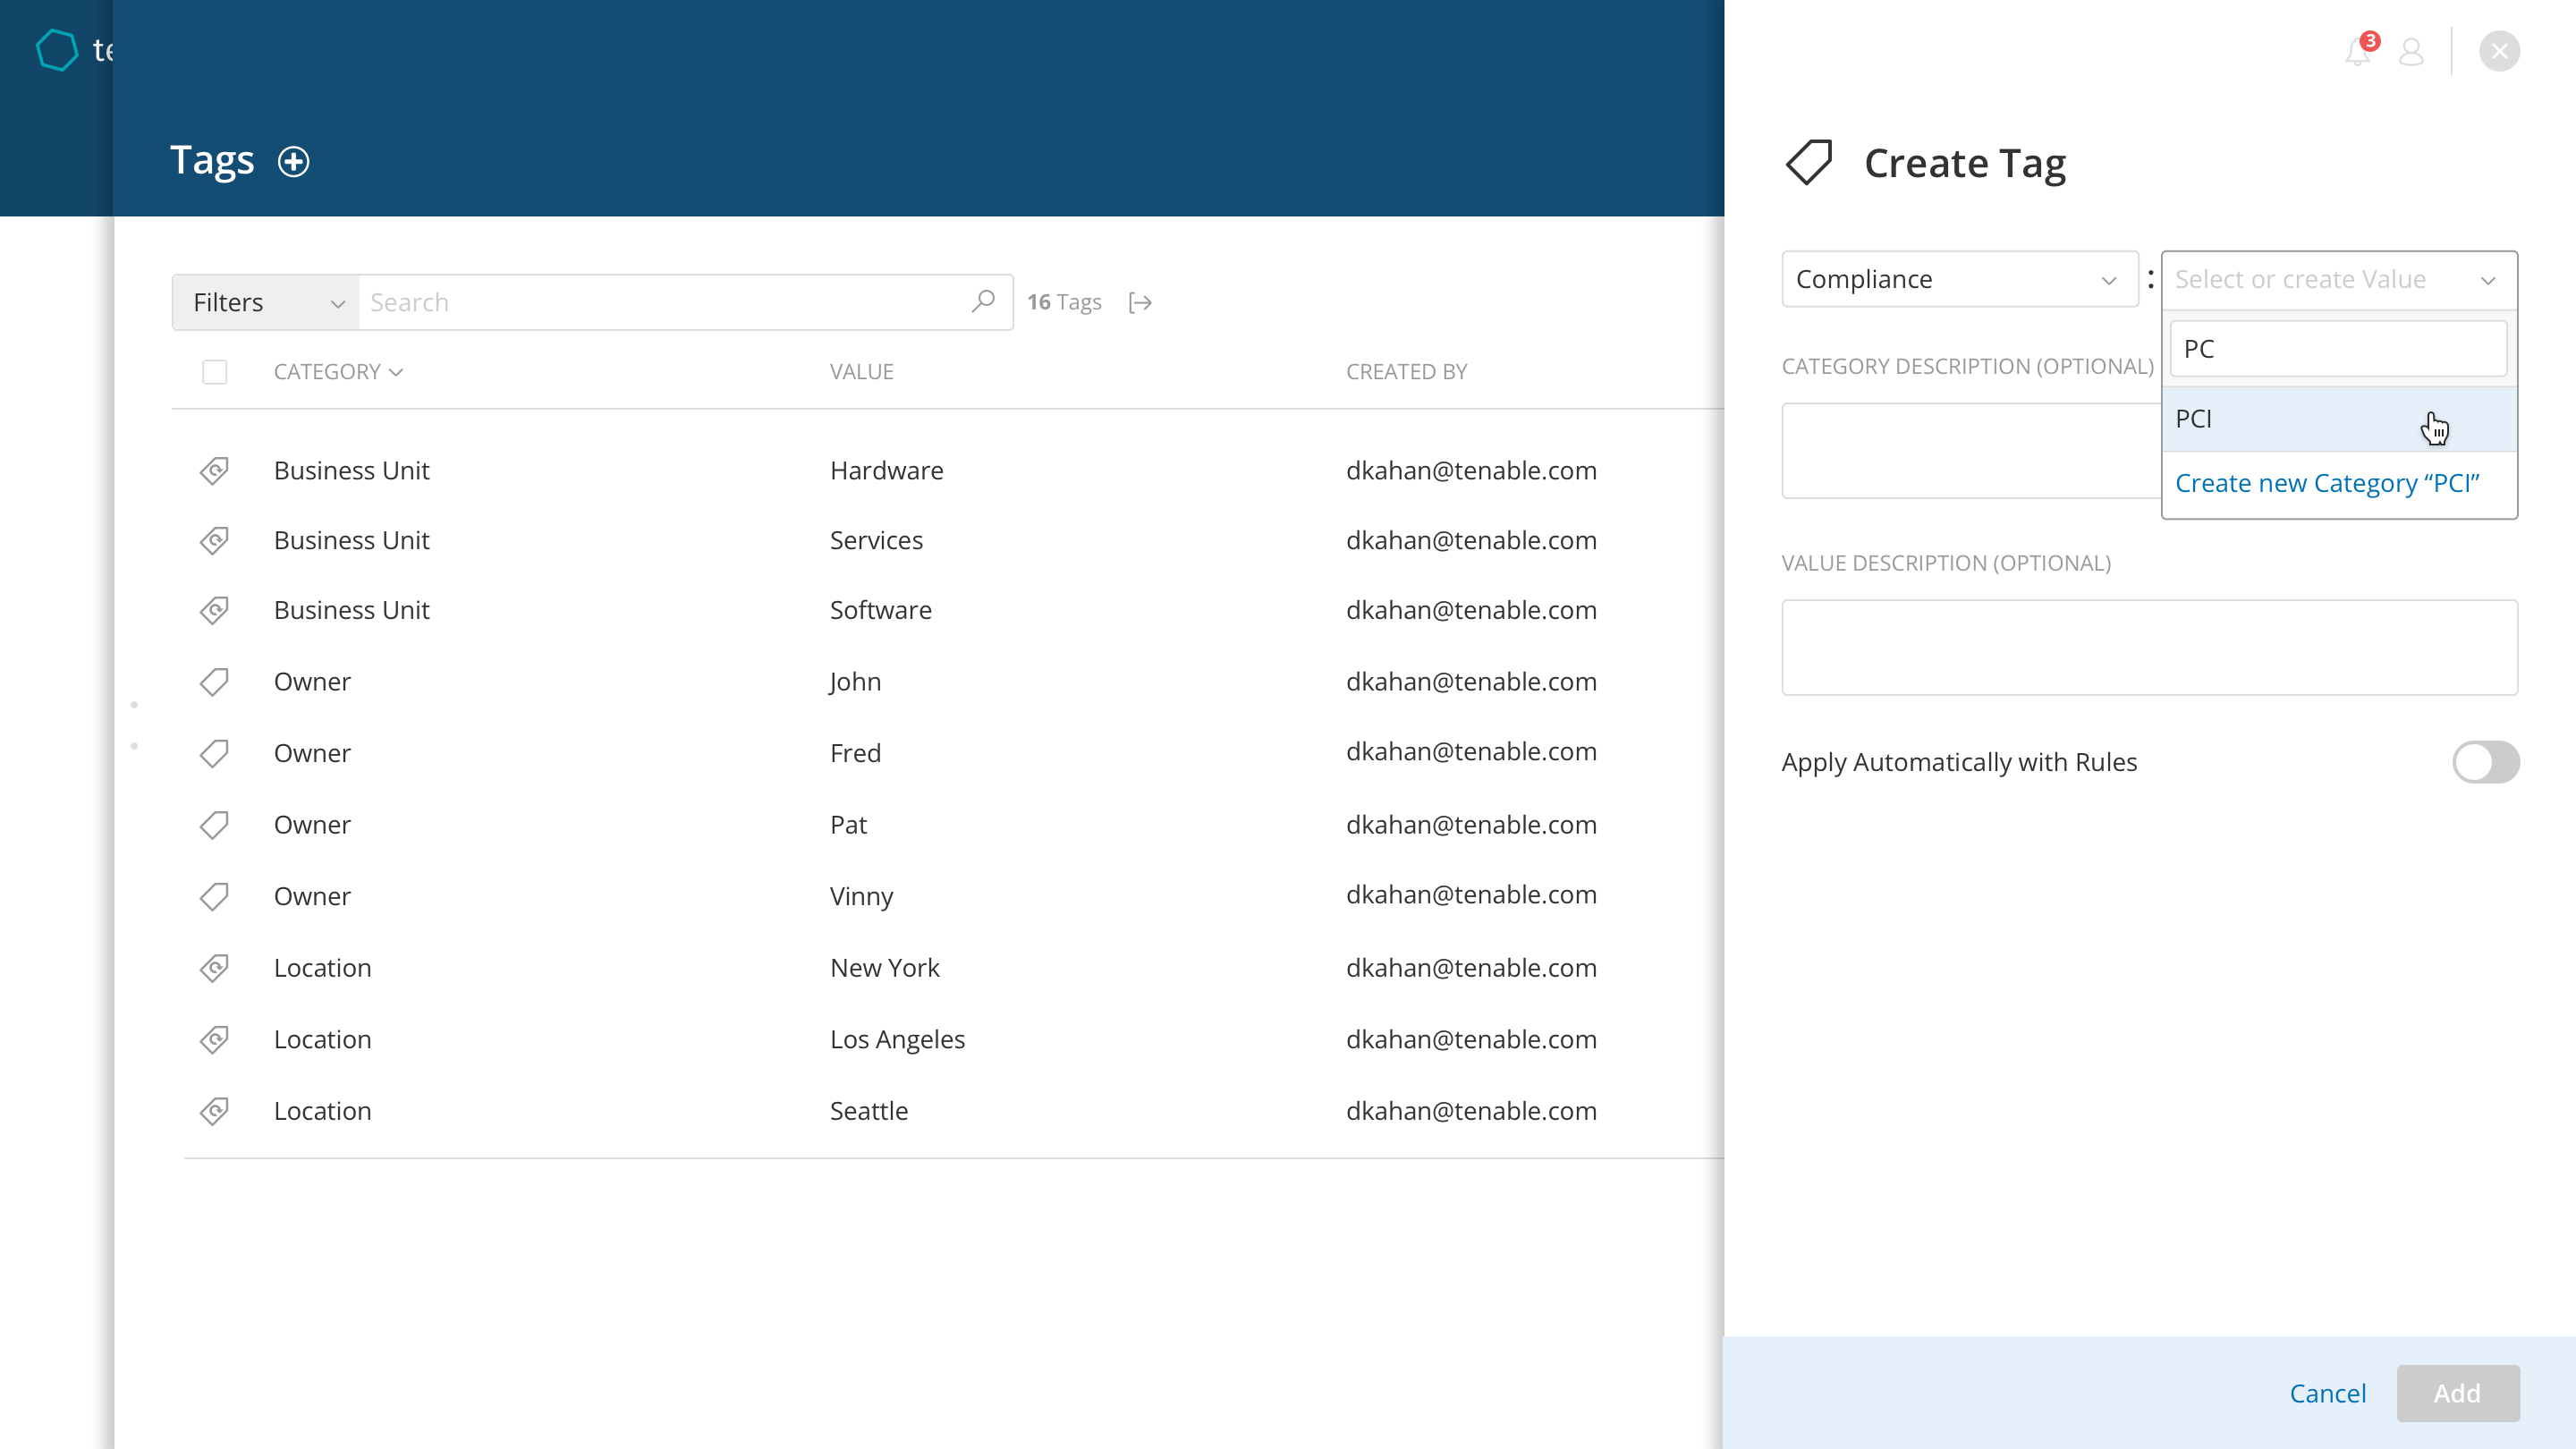The height and width of the screenshot is (1449, 2576).
Task: Collapse the Select or create Value dropdown
Action: click(x=2487, y=280)
